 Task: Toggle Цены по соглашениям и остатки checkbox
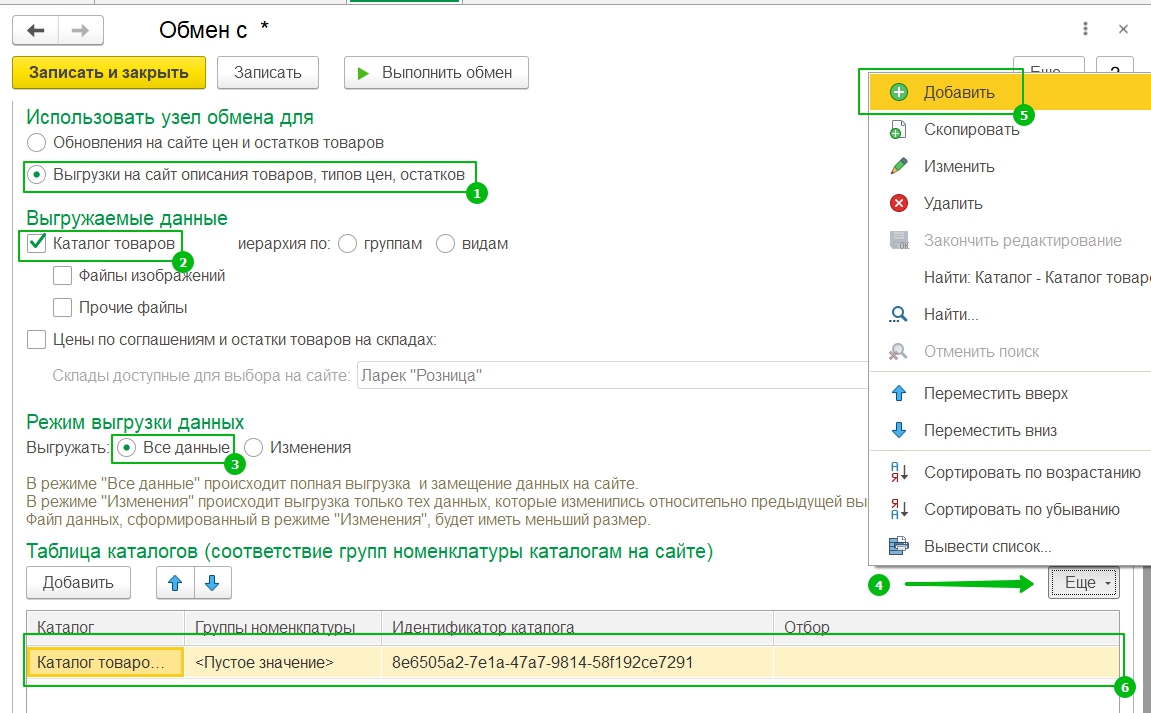click(x=38, y=339)
